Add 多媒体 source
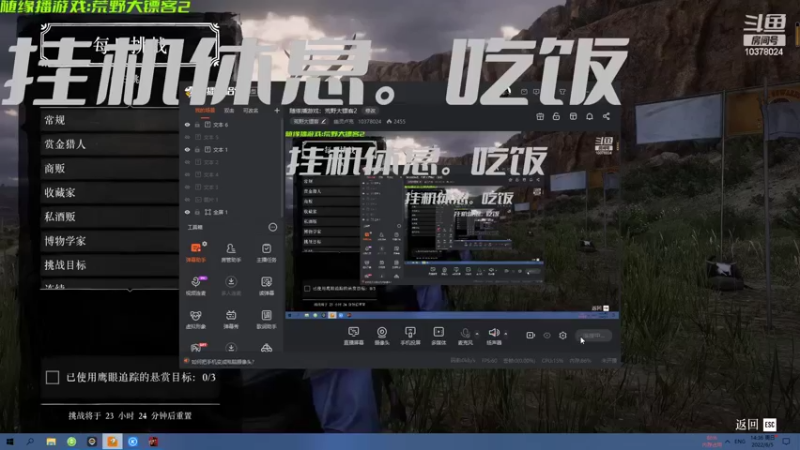Image resolution: width=800 pixels, height=450 pixels. tap(438, 336)
